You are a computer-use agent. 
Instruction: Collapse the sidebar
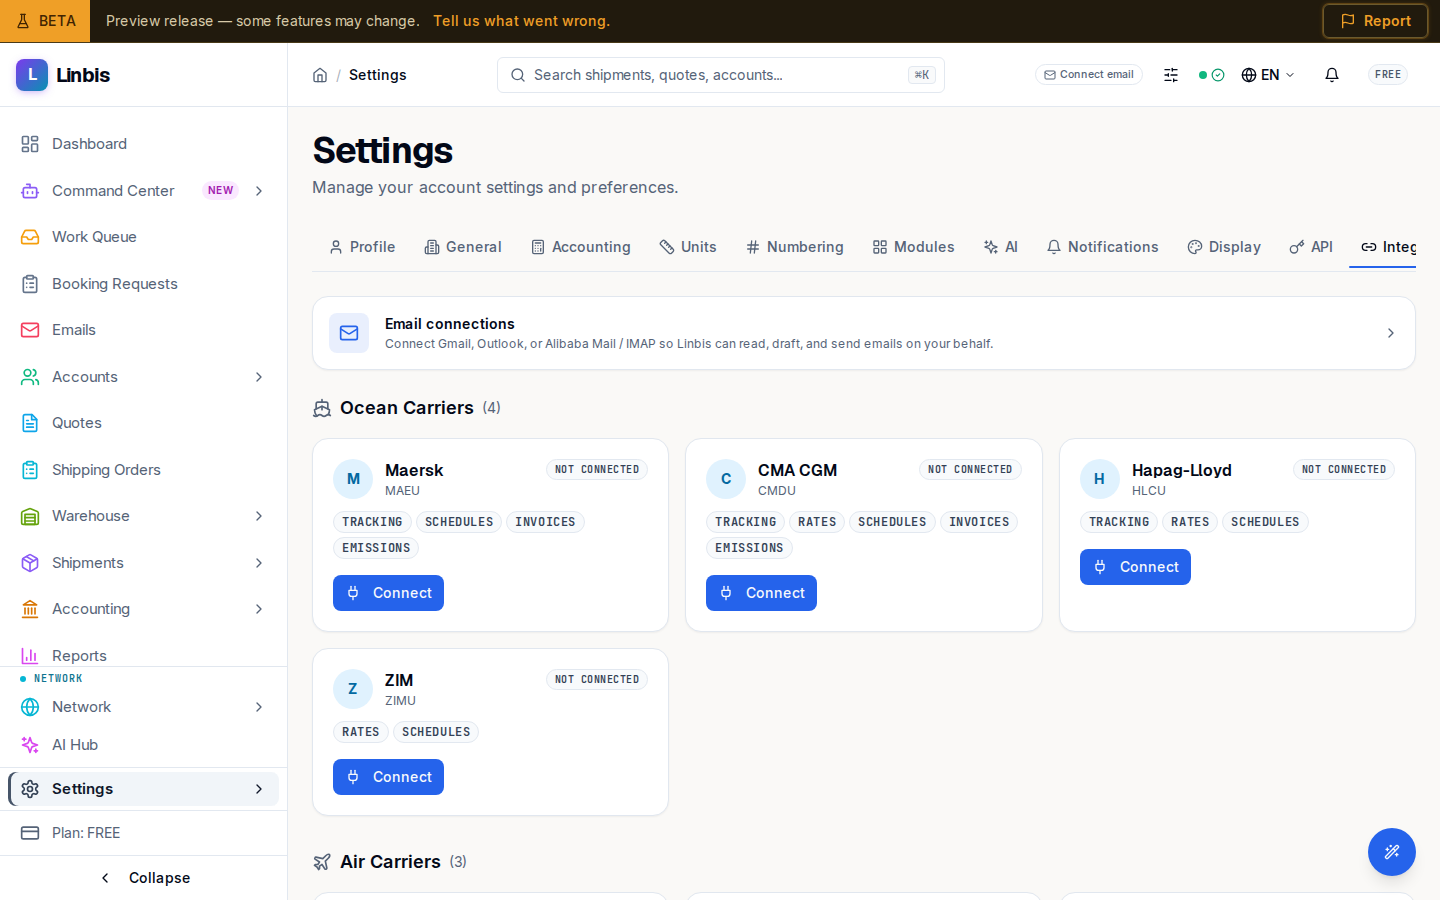144,878
